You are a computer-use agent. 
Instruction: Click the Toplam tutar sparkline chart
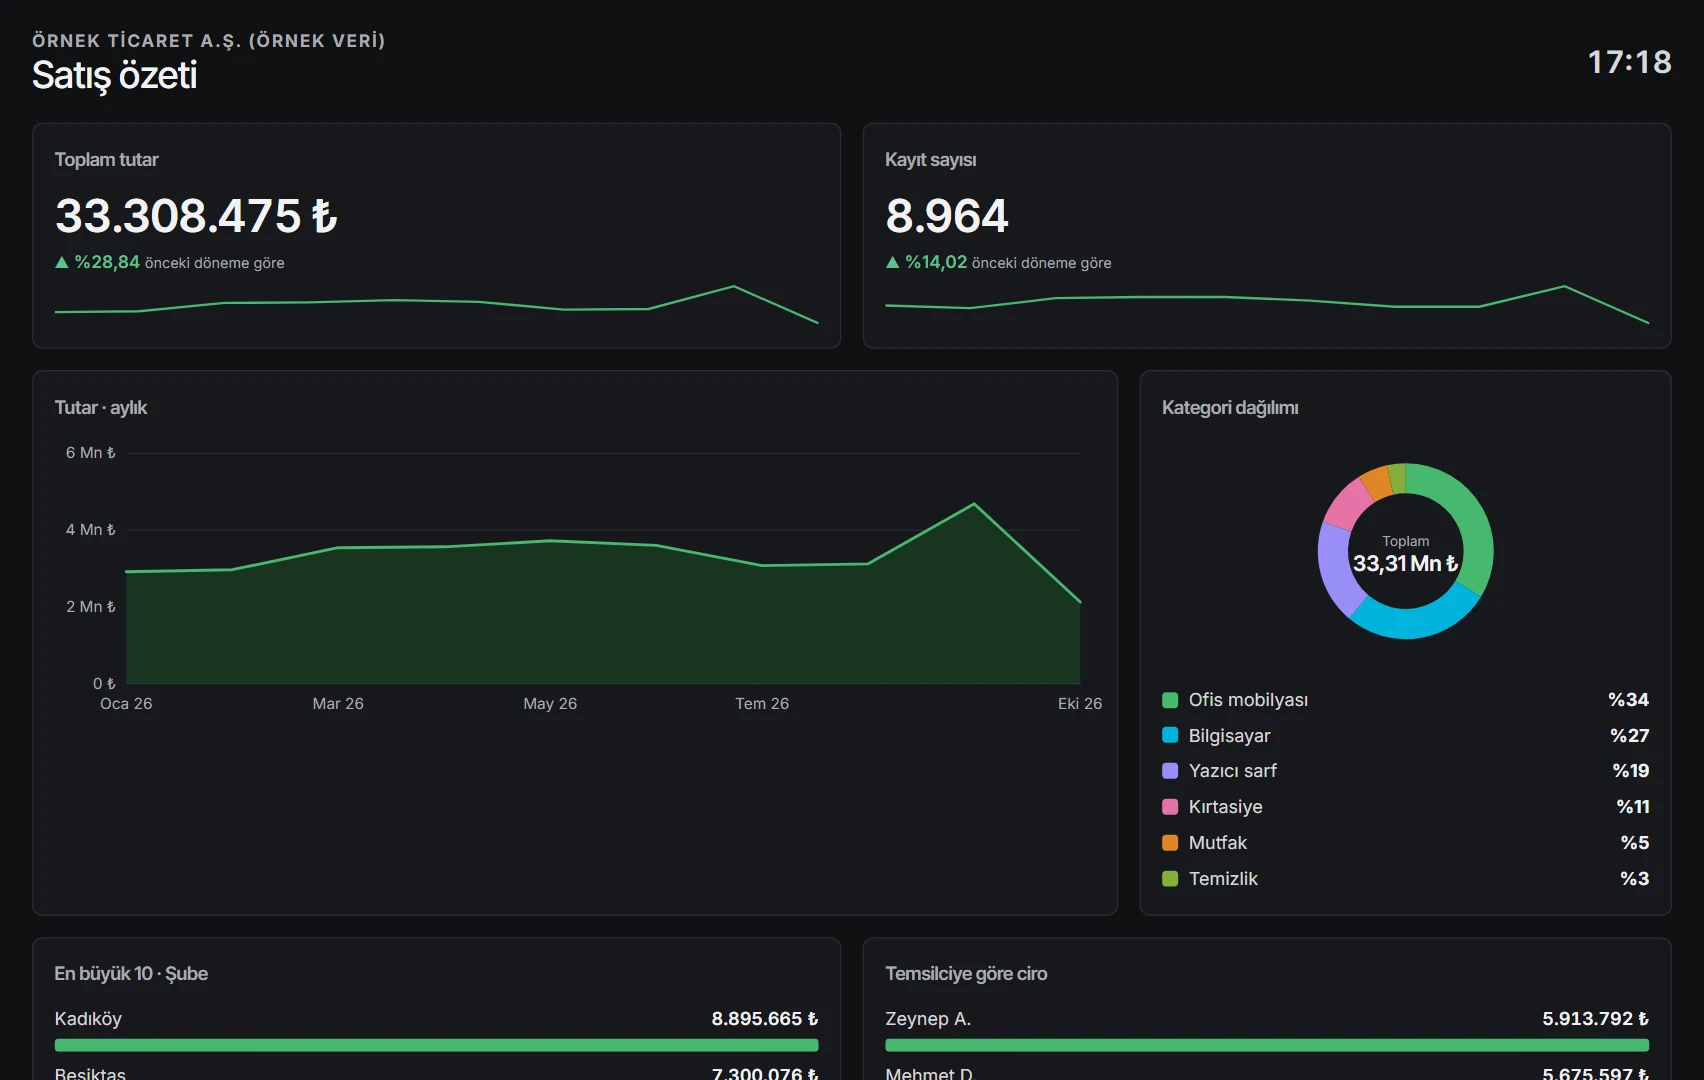437,304
